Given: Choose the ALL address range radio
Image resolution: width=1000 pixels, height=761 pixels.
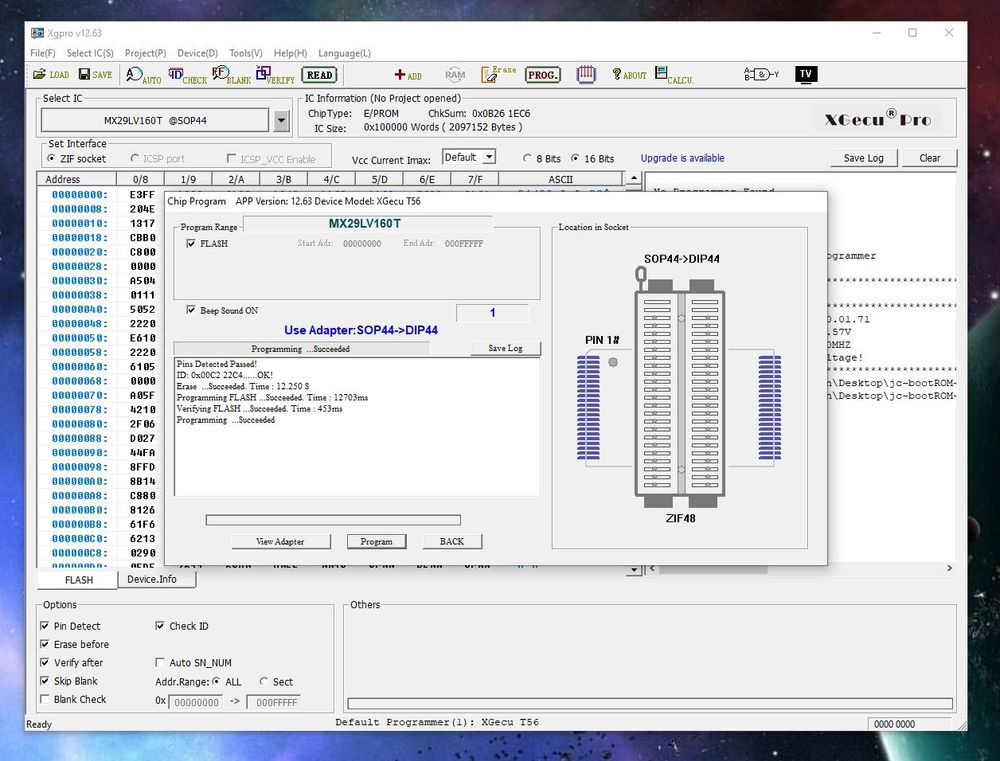Looking at the screenshot, I should click(x=216, y=682).
